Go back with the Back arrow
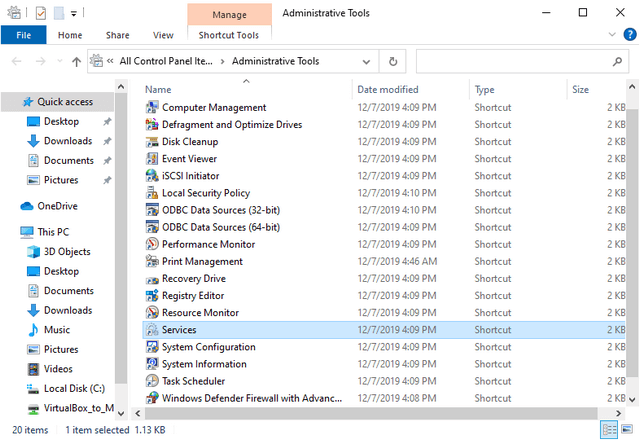 click(x=17, y=62)
